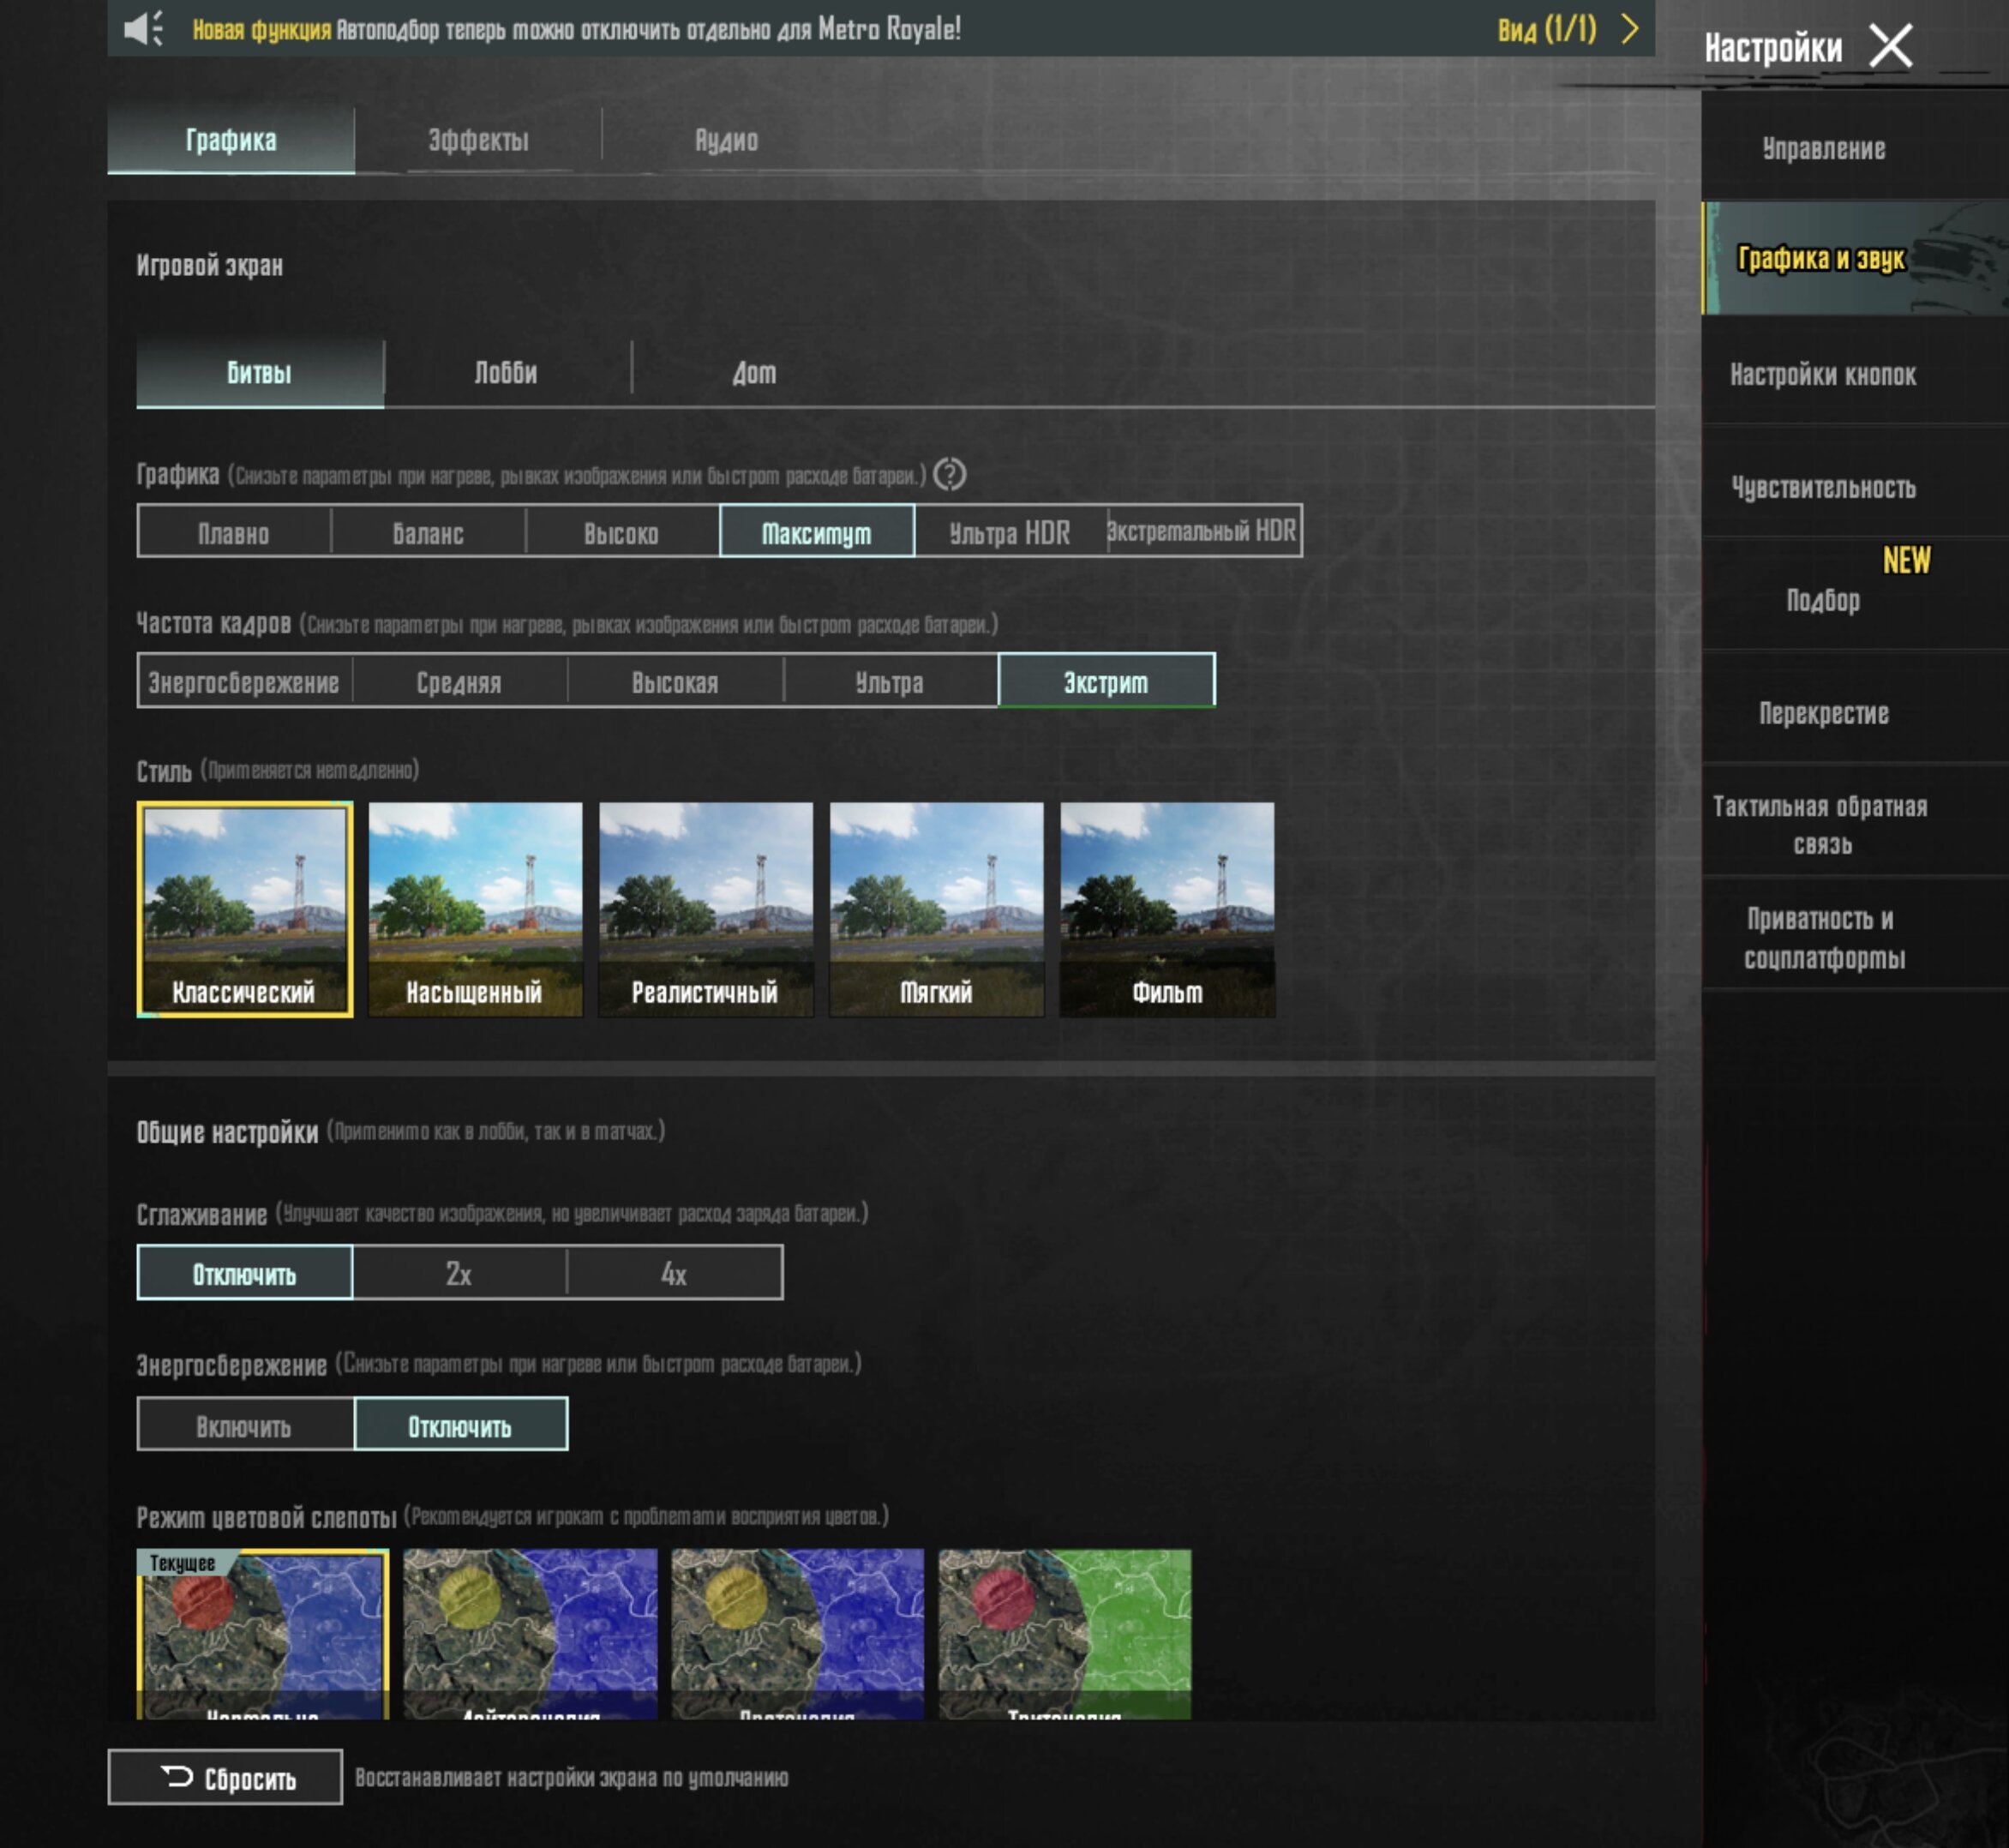Screen dimensions: 2009x1848
Task: Set frame rate to Ультра
Action: pos(890,682)
